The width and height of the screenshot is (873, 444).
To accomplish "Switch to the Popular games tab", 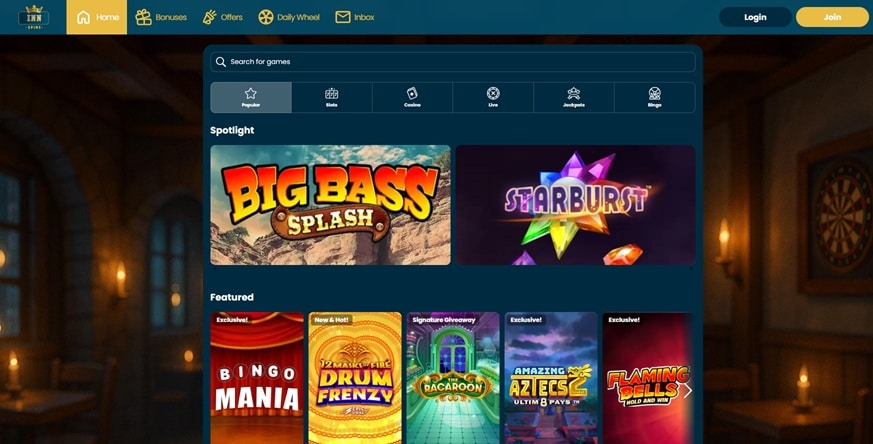I will (251, 97).
